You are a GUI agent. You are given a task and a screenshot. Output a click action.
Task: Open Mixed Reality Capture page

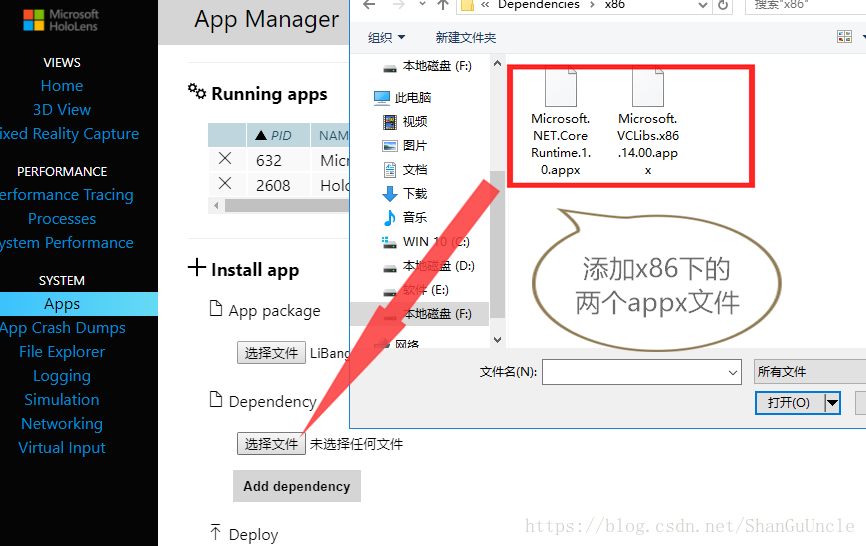(70, 134)
